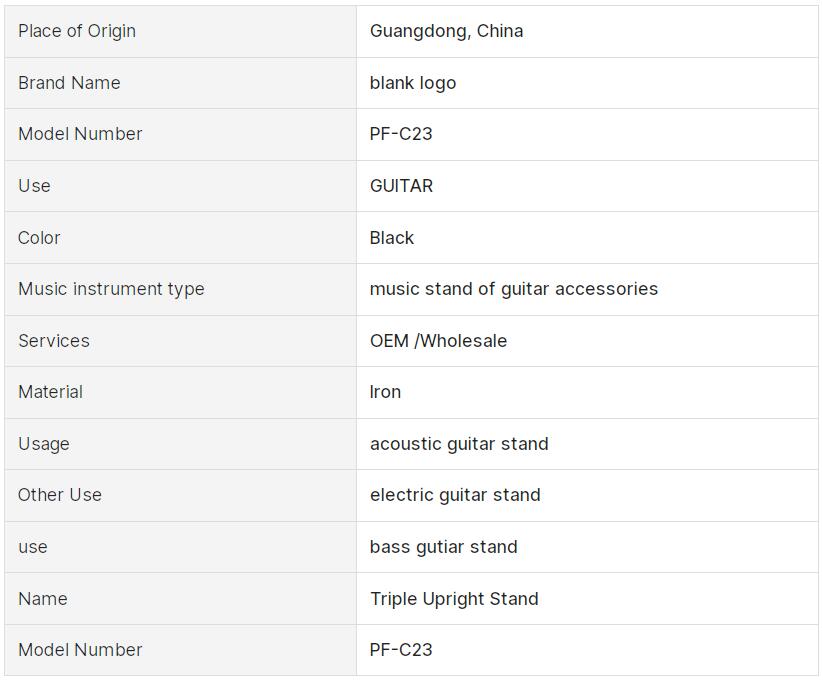Click the 'Services' row label
The image size is (823, 681).
[54, 341]
